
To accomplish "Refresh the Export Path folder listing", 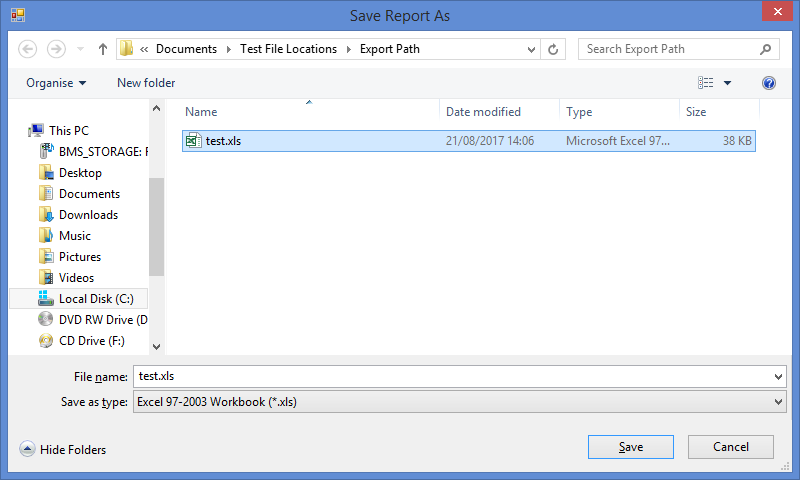I will coord(554,49).
